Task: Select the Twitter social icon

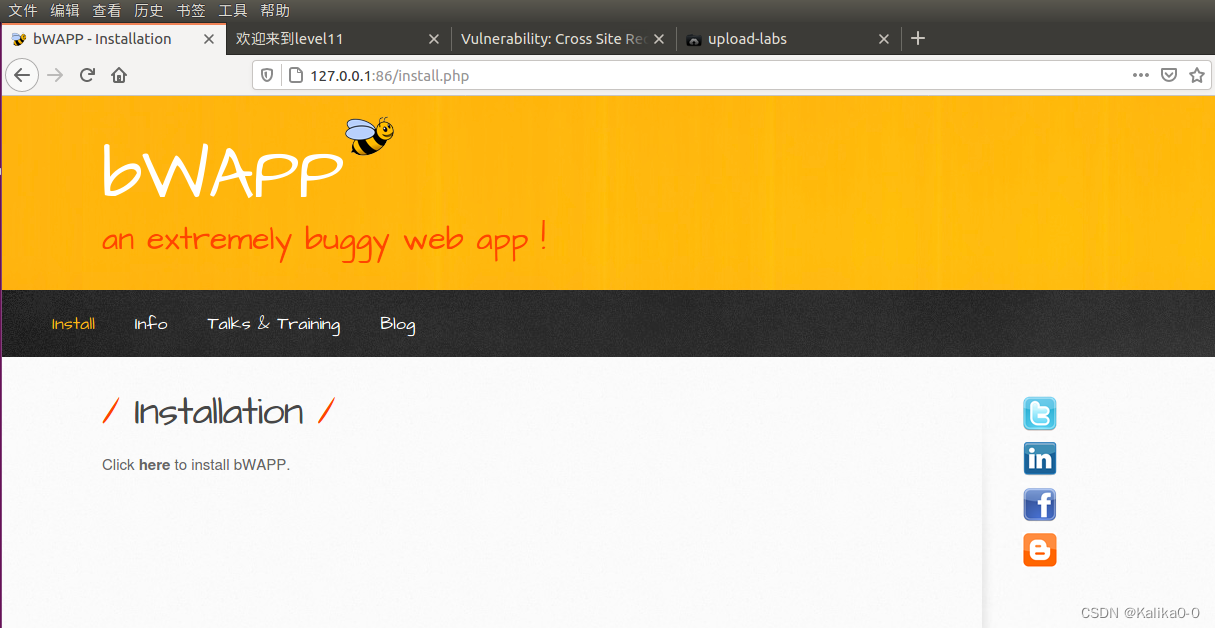Action: [1039, 413]
